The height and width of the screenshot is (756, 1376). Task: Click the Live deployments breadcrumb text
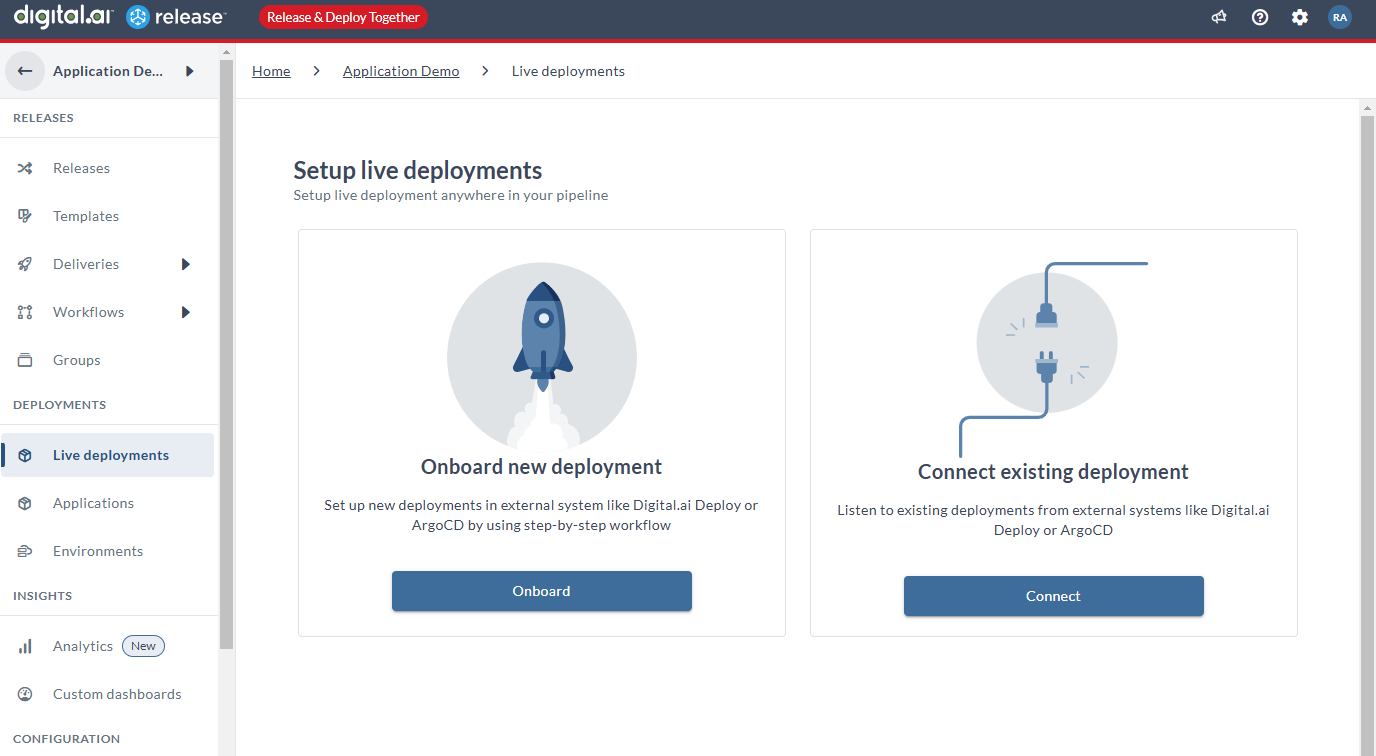[x=568, y=71]
